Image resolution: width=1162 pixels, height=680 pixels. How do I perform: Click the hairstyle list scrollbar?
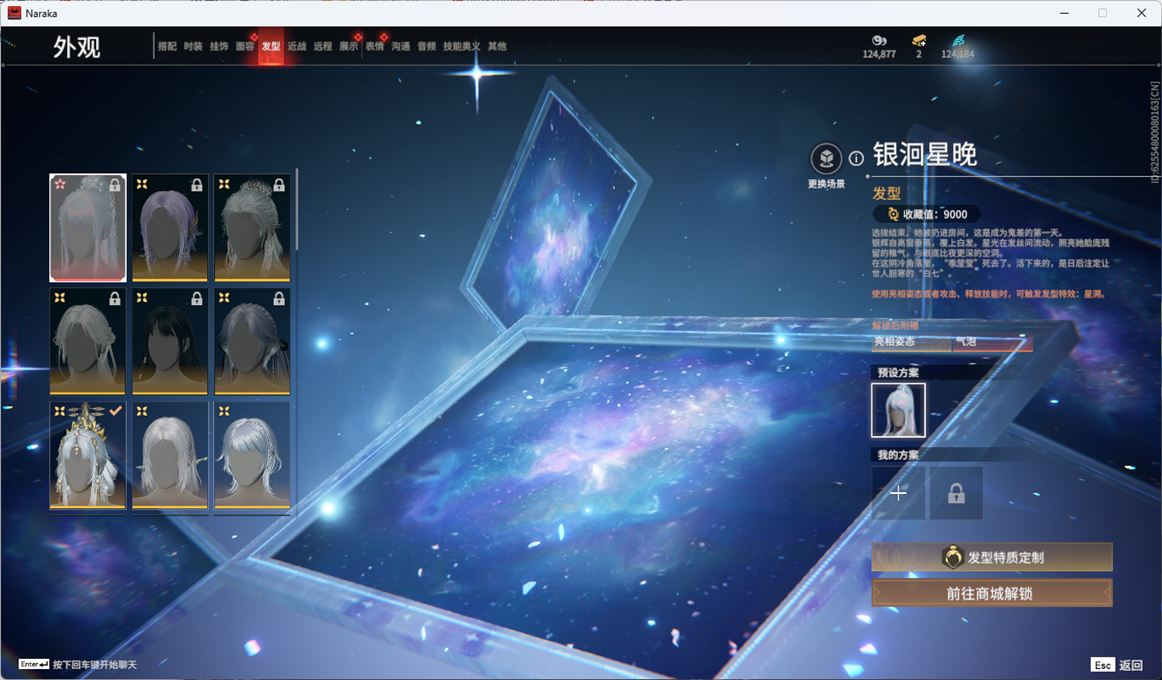[296, 210]
